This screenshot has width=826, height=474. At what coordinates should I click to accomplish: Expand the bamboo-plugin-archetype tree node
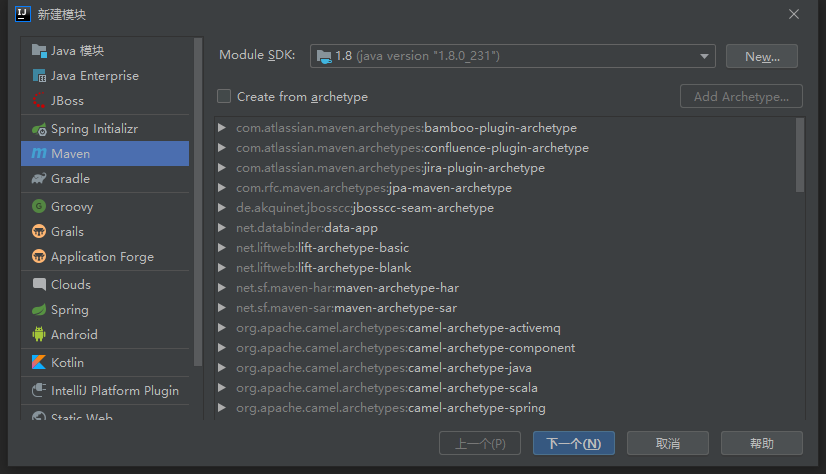[222, 128]
